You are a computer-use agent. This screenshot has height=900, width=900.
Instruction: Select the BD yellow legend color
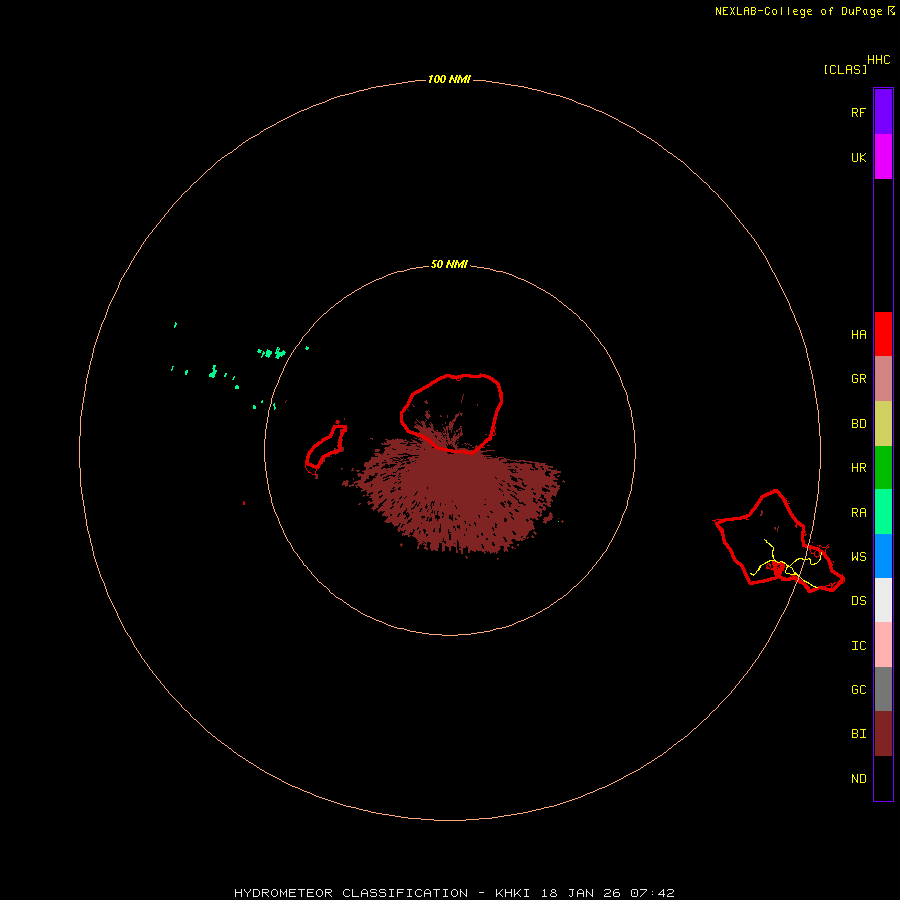[x=883, y=424]
